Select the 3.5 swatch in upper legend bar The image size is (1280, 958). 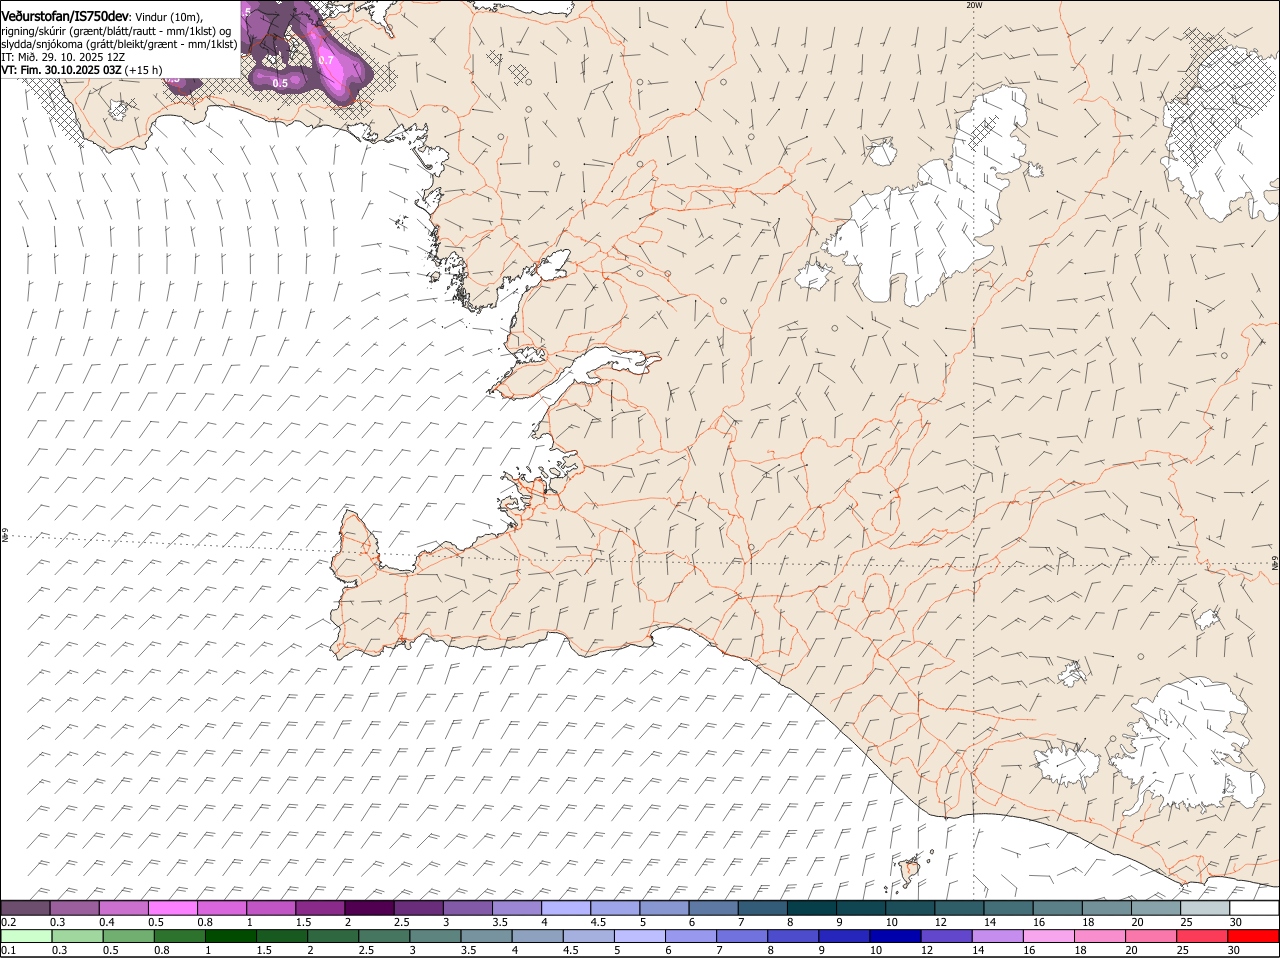point(516,908)
